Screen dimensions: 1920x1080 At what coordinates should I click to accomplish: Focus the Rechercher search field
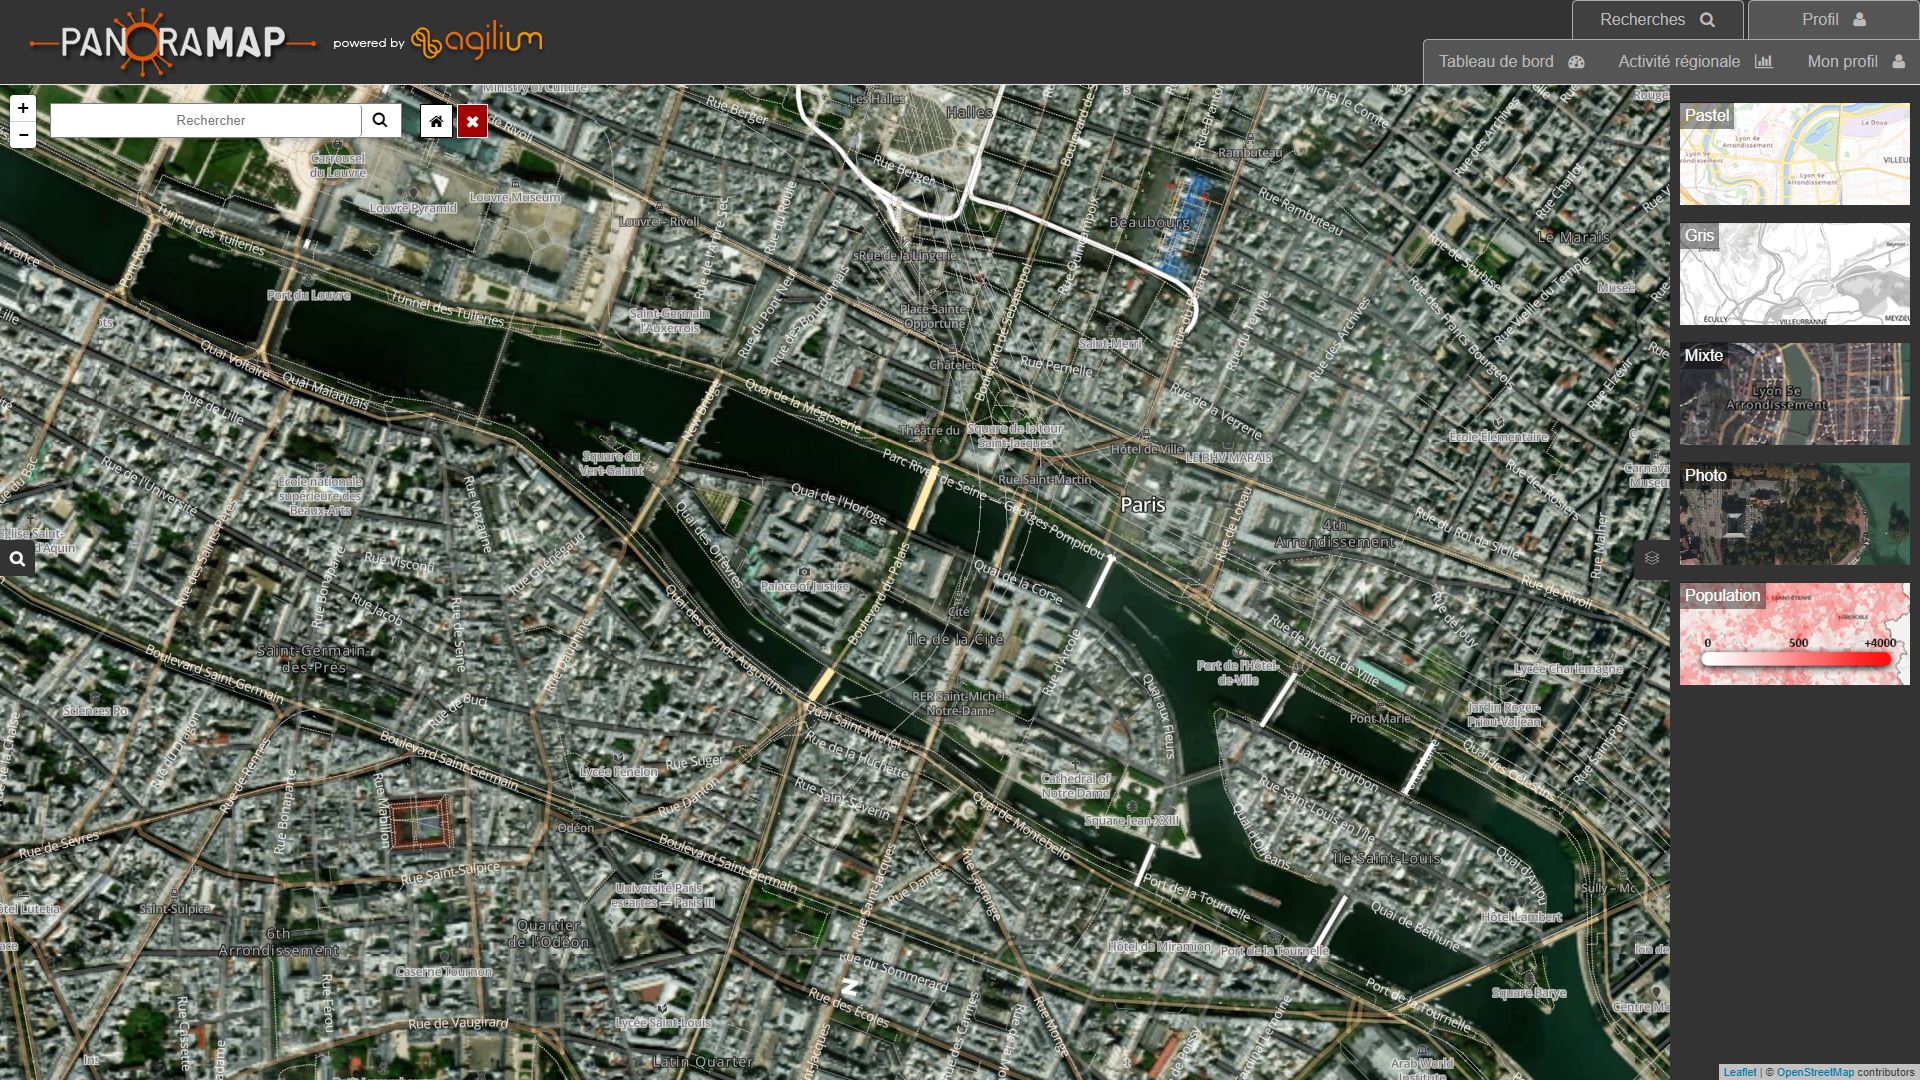tap(206, 120)
